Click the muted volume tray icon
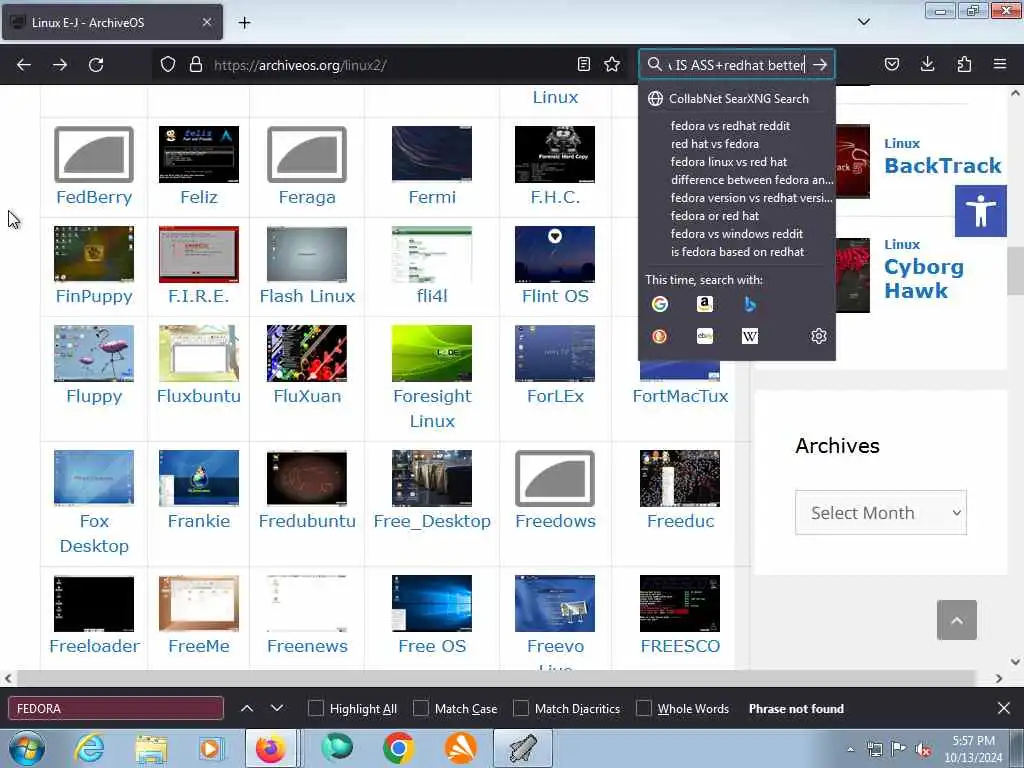This screenshot has height=768, width=1024. [923, 749]
